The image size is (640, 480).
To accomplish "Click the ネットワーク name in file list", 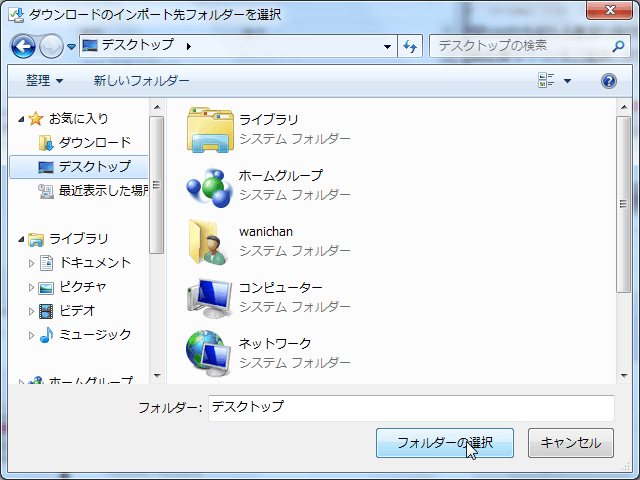I will point(275,343).
